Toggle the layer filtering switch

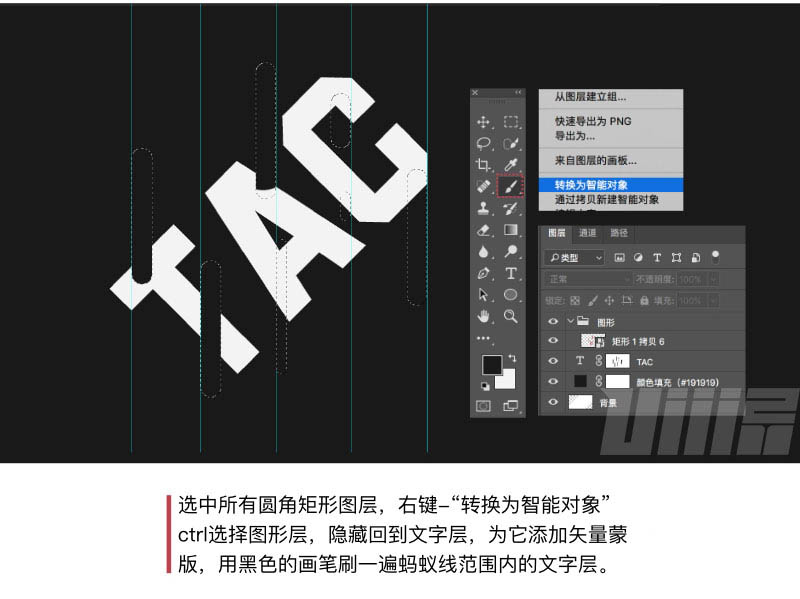pyautogui.click(x=715, y=256)
